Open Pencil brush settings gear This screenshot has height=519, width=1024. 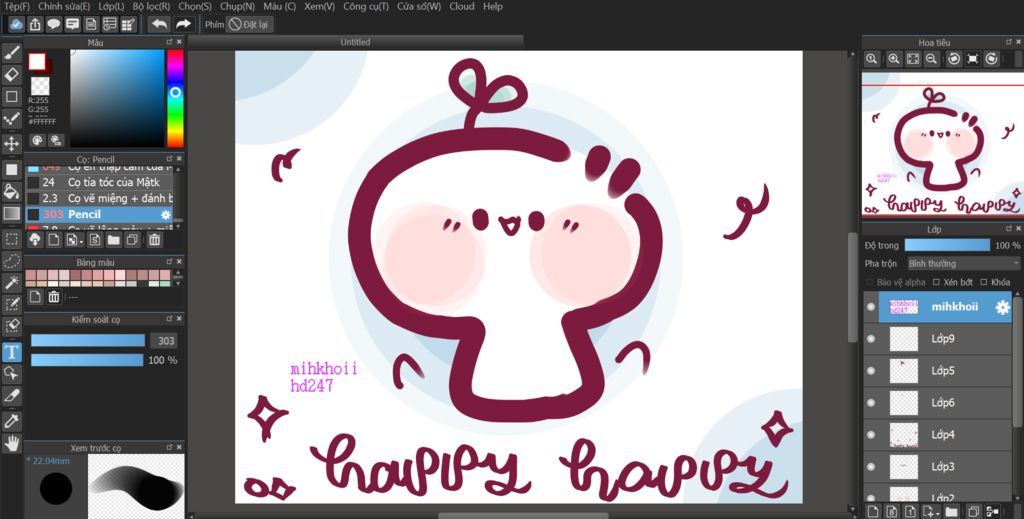coord(165,214)
